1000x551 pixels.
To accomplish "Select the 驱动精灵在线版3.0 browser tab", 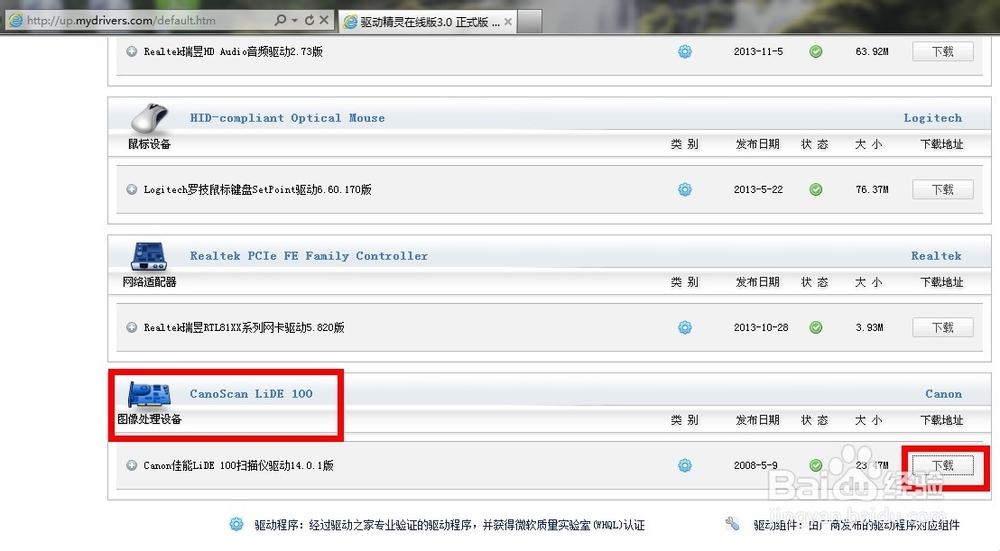I will click(427, 22).
